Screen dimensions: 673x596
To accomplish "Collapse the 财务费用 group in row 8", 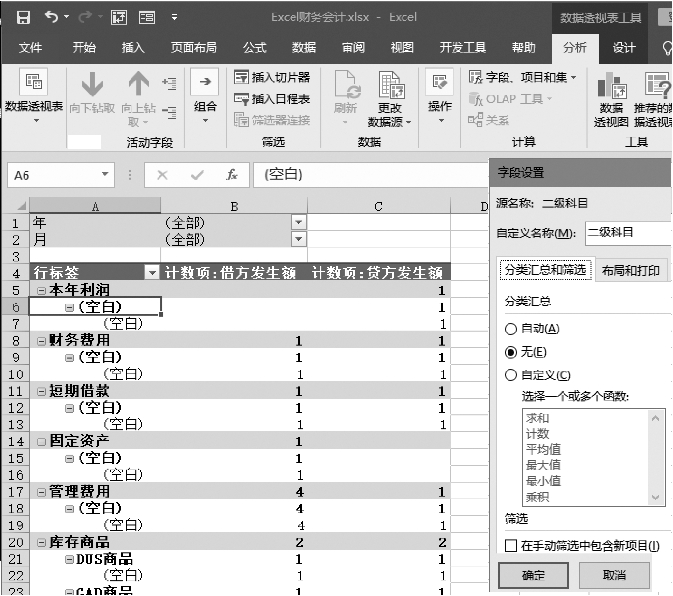I will tap(42, 340).
